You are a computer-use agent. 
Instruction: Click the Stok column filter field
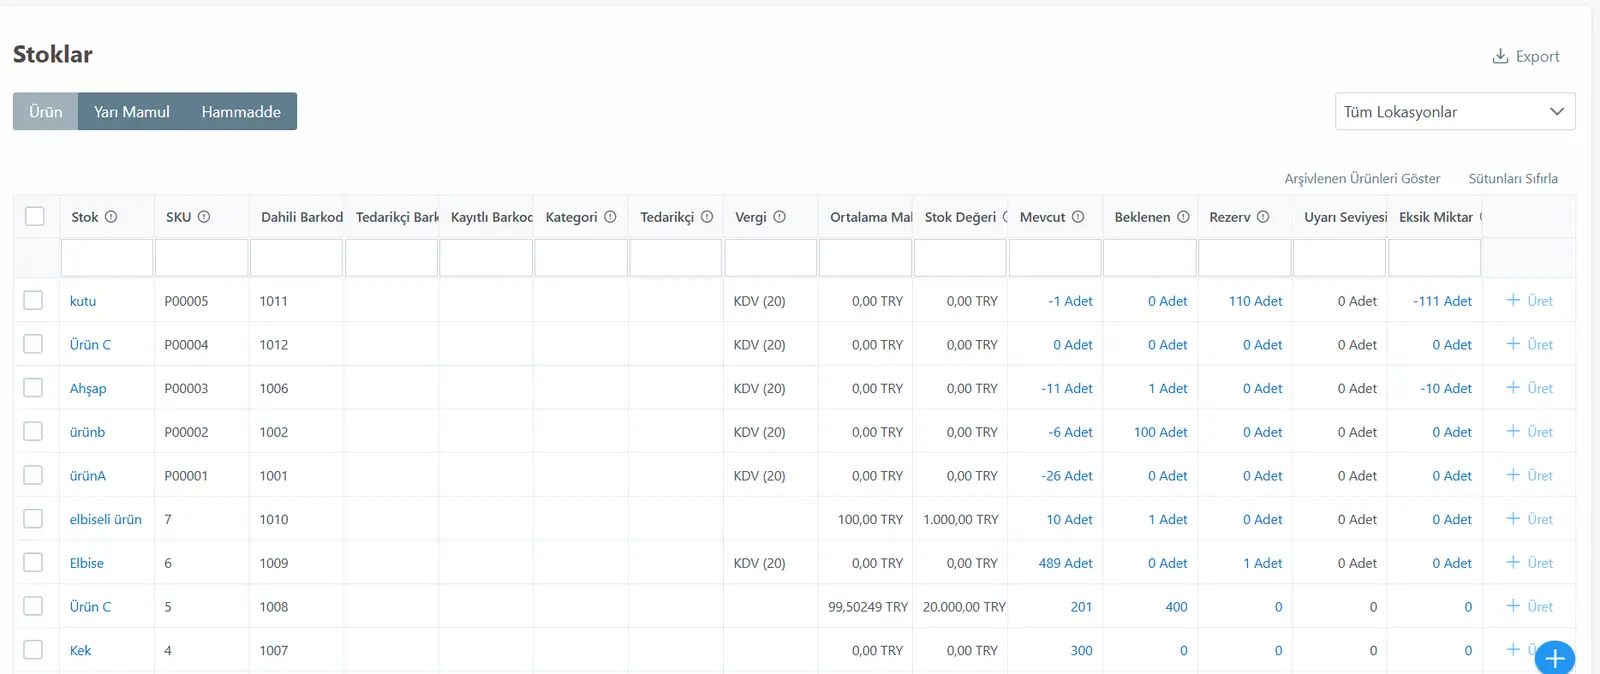point(107,257)
